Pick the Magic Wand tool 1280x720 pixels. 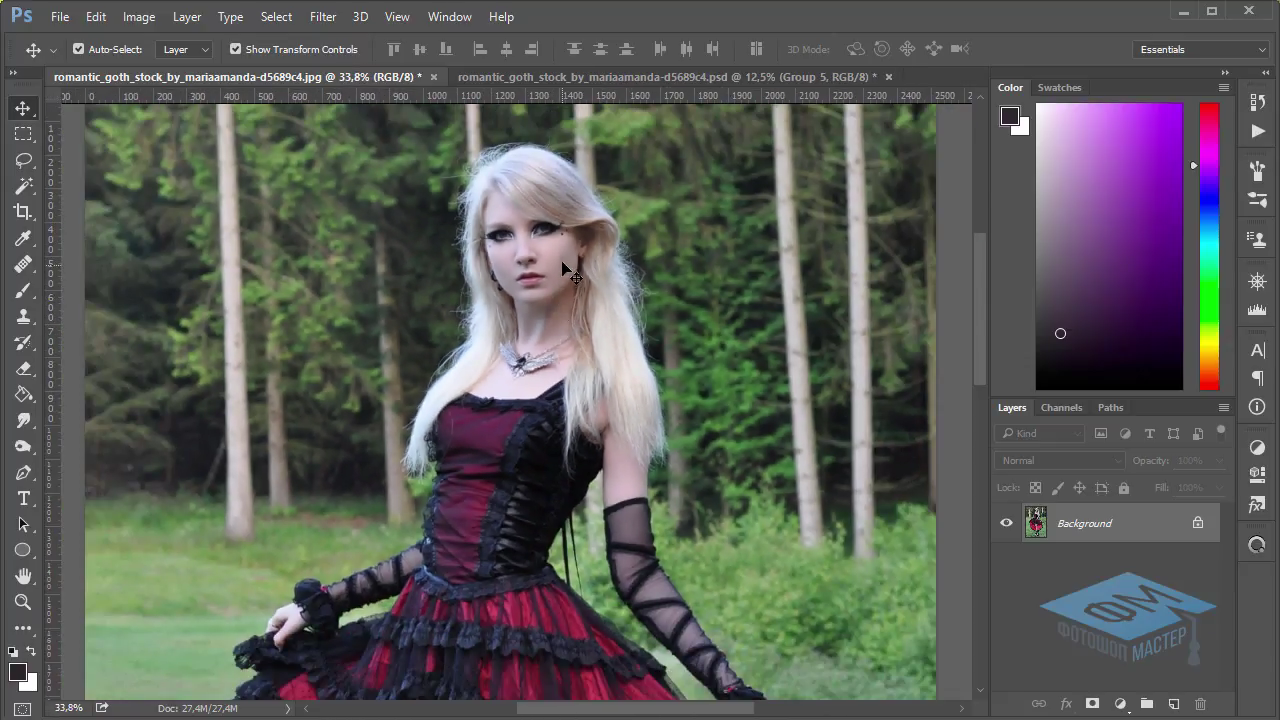[x=23, y=186]
